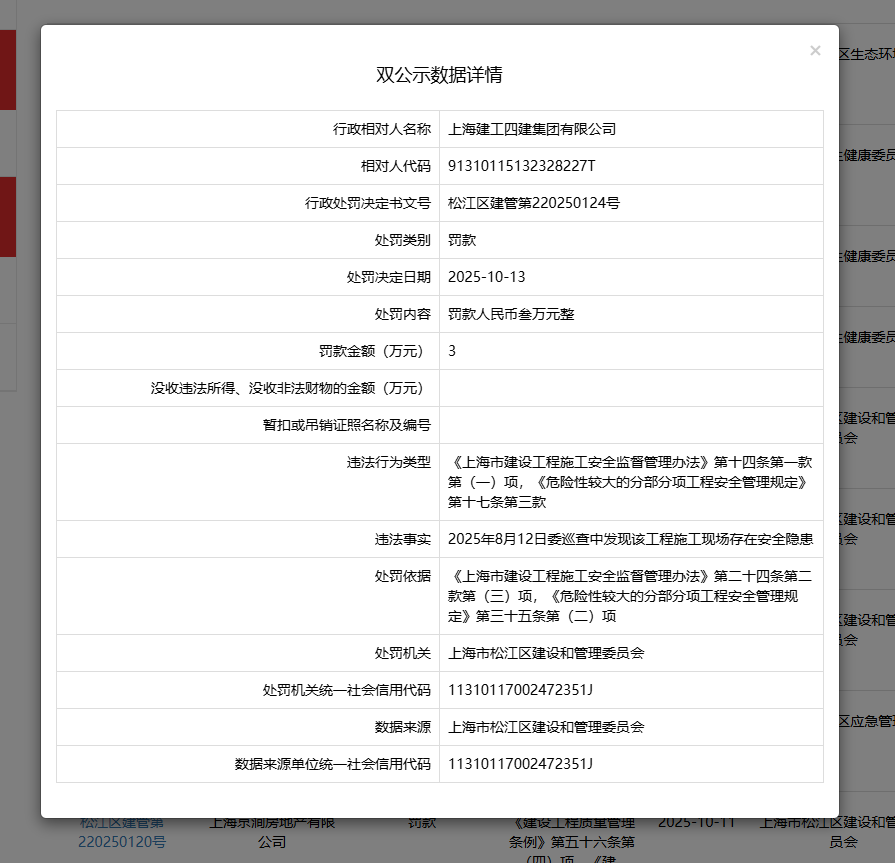Click the empty 没收违法所得 amount cell
Image resolution: width=895 pixels, height=863 pixels.
pos(630,388)
